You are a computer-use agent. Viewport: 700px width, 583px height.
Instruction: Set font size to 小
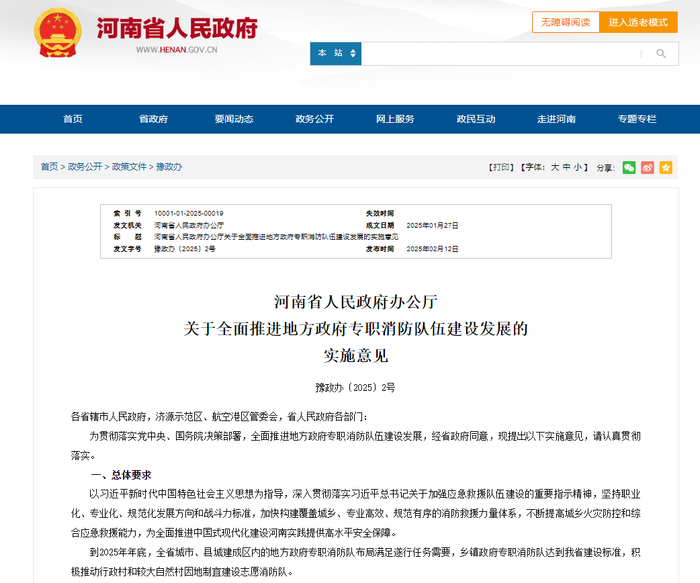click(578, 167)
